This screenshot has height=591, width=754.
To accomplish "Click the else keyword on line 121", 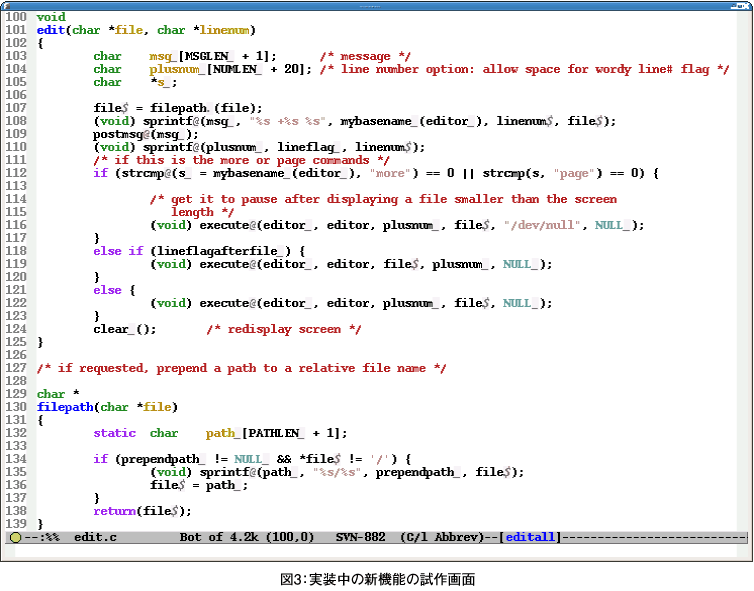I will pyautogui.click(x=107, y=290).
